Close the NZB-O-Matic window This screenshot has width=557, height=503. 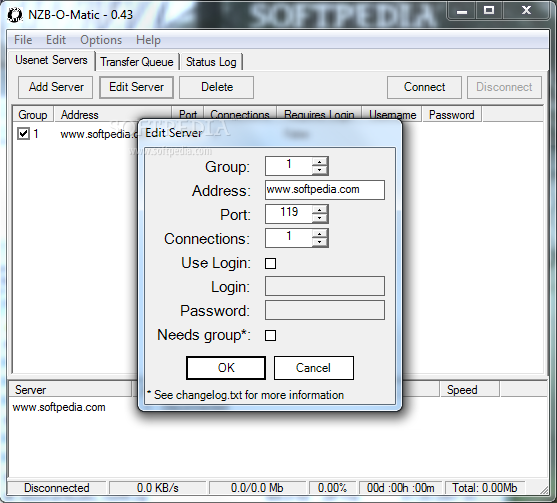[x=526, y=11]
